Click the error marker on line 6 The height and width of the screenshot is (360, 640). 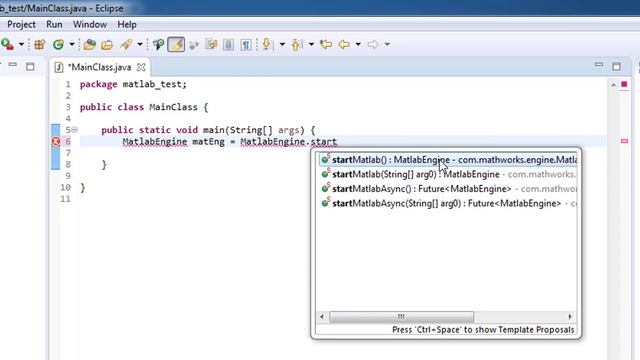(56, 142)
